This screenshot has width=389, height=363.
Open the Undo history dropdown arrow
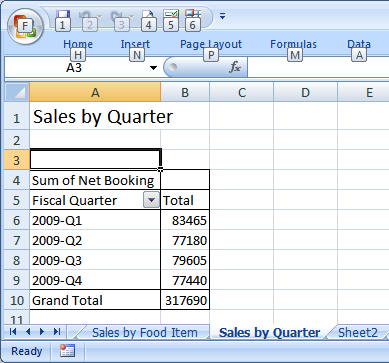[100, 16]
